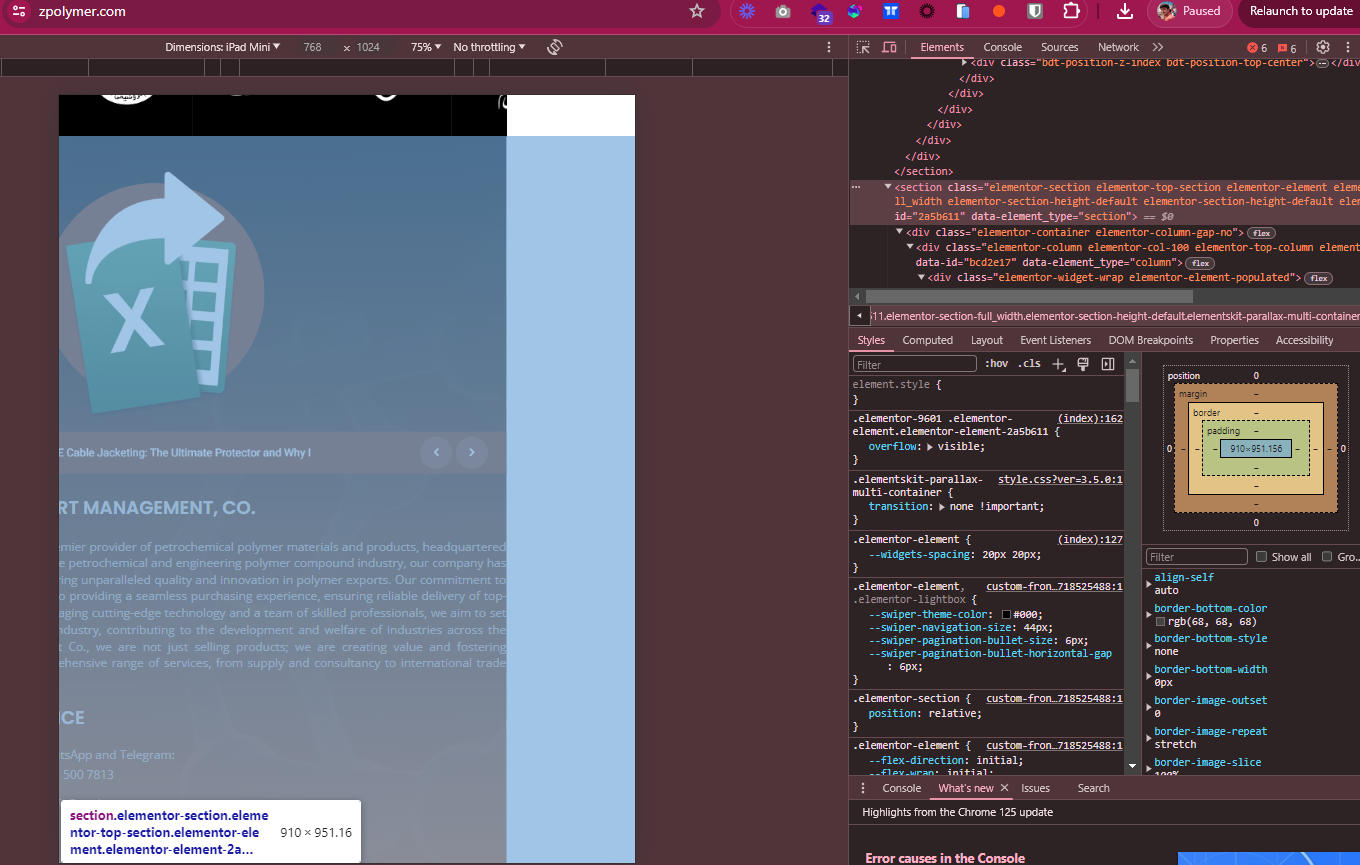This screenshot has height=865, width=1360.
Task: Open the Dimensions iPad Mini dropdown
Action: point(222,47)
